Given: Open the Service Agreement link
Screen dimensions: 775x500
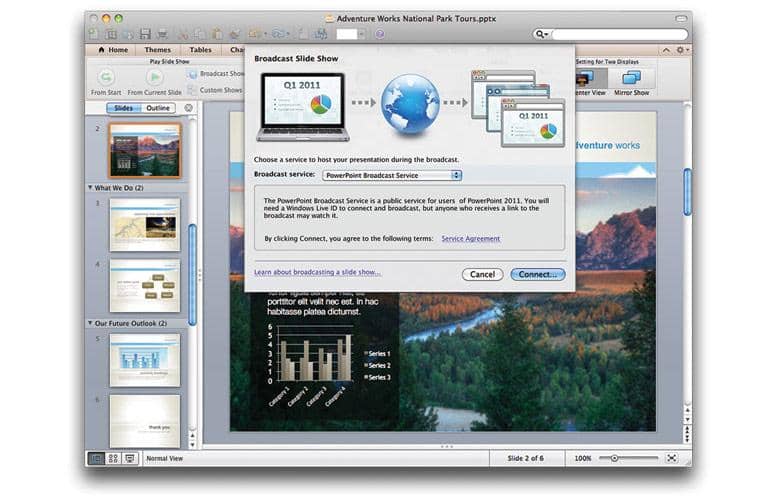Looking at the screenshot, I should click(x=470, y=239).
